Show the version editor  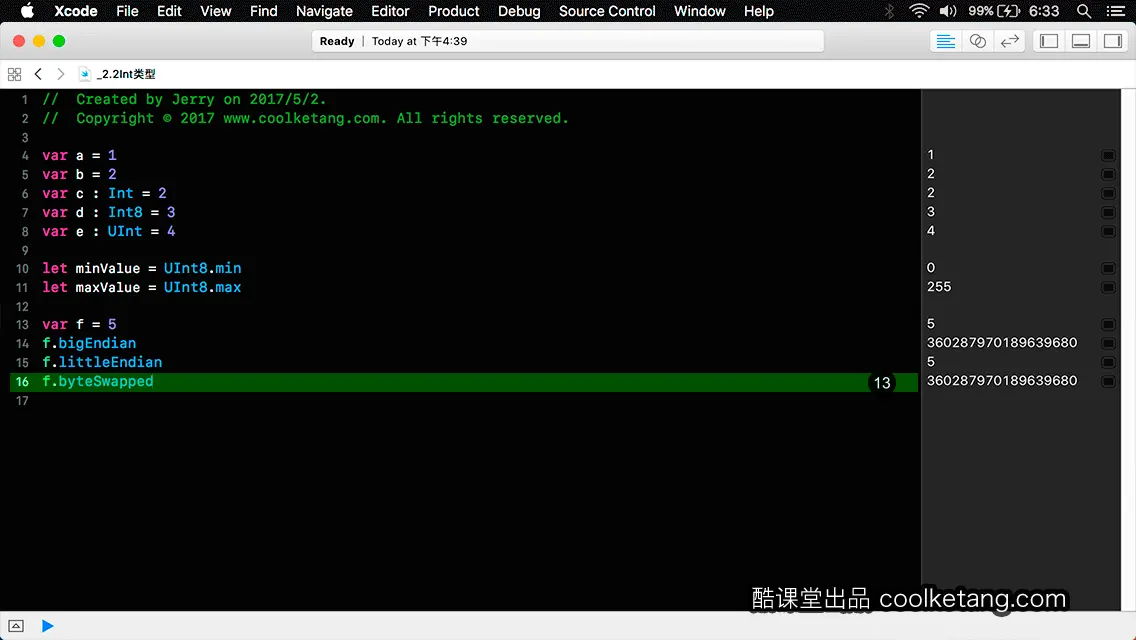(x=1009, y=41)
